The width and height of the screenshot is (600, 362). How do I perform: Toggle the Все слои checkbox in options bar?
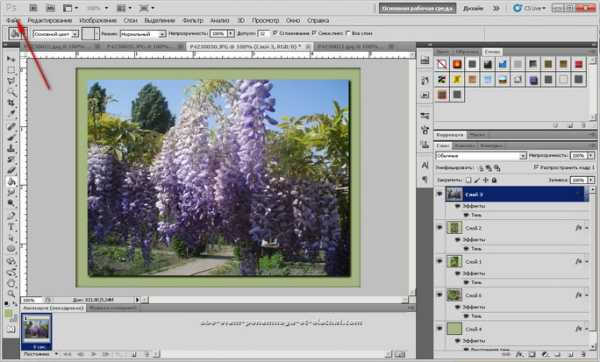[x=348, y=33]
